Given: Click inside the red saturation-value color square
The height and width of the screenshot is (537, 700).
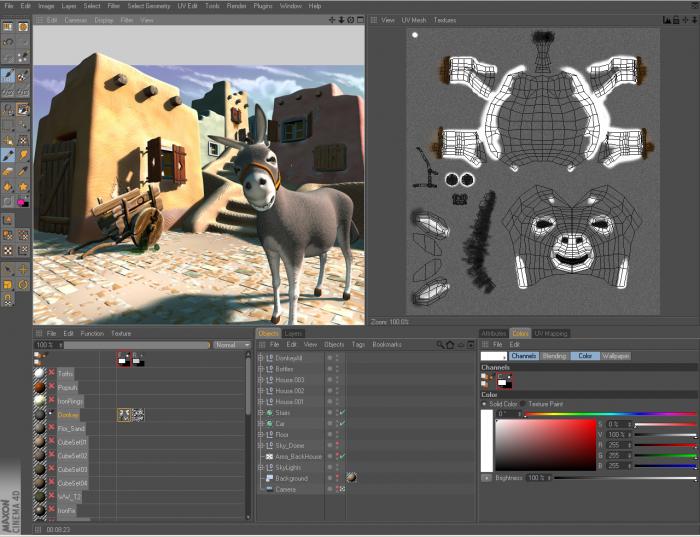Looking at the screenshot, I should pyautogui.click(x=546, y=445).
